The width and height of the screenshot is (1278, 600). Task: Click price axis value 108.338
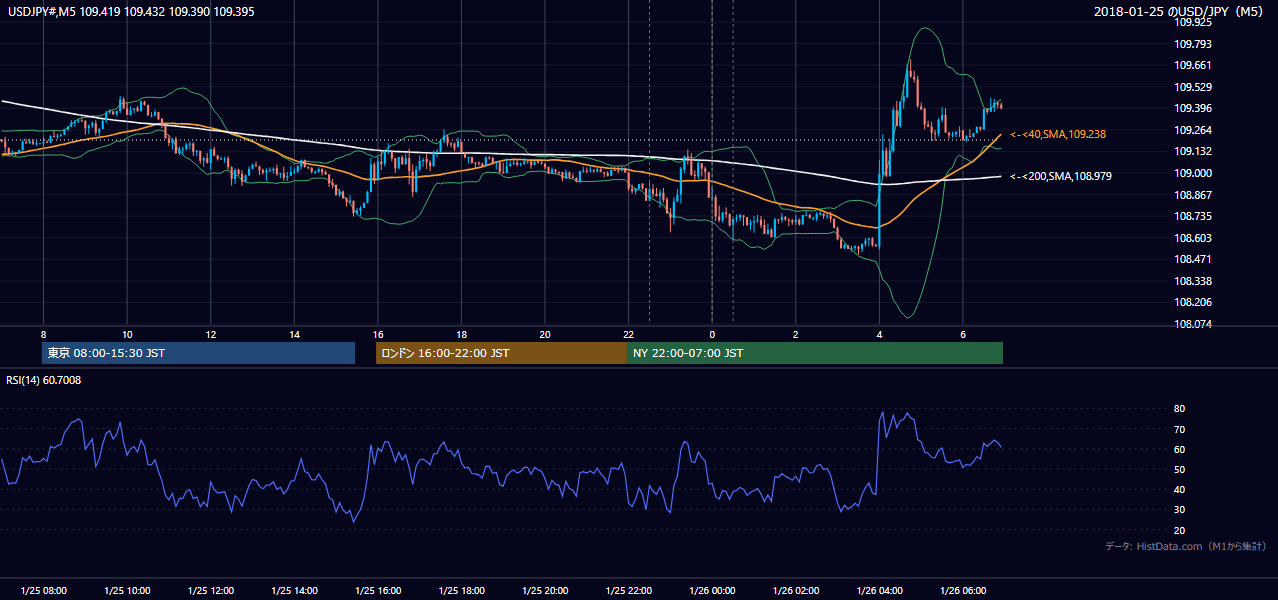1192,281
